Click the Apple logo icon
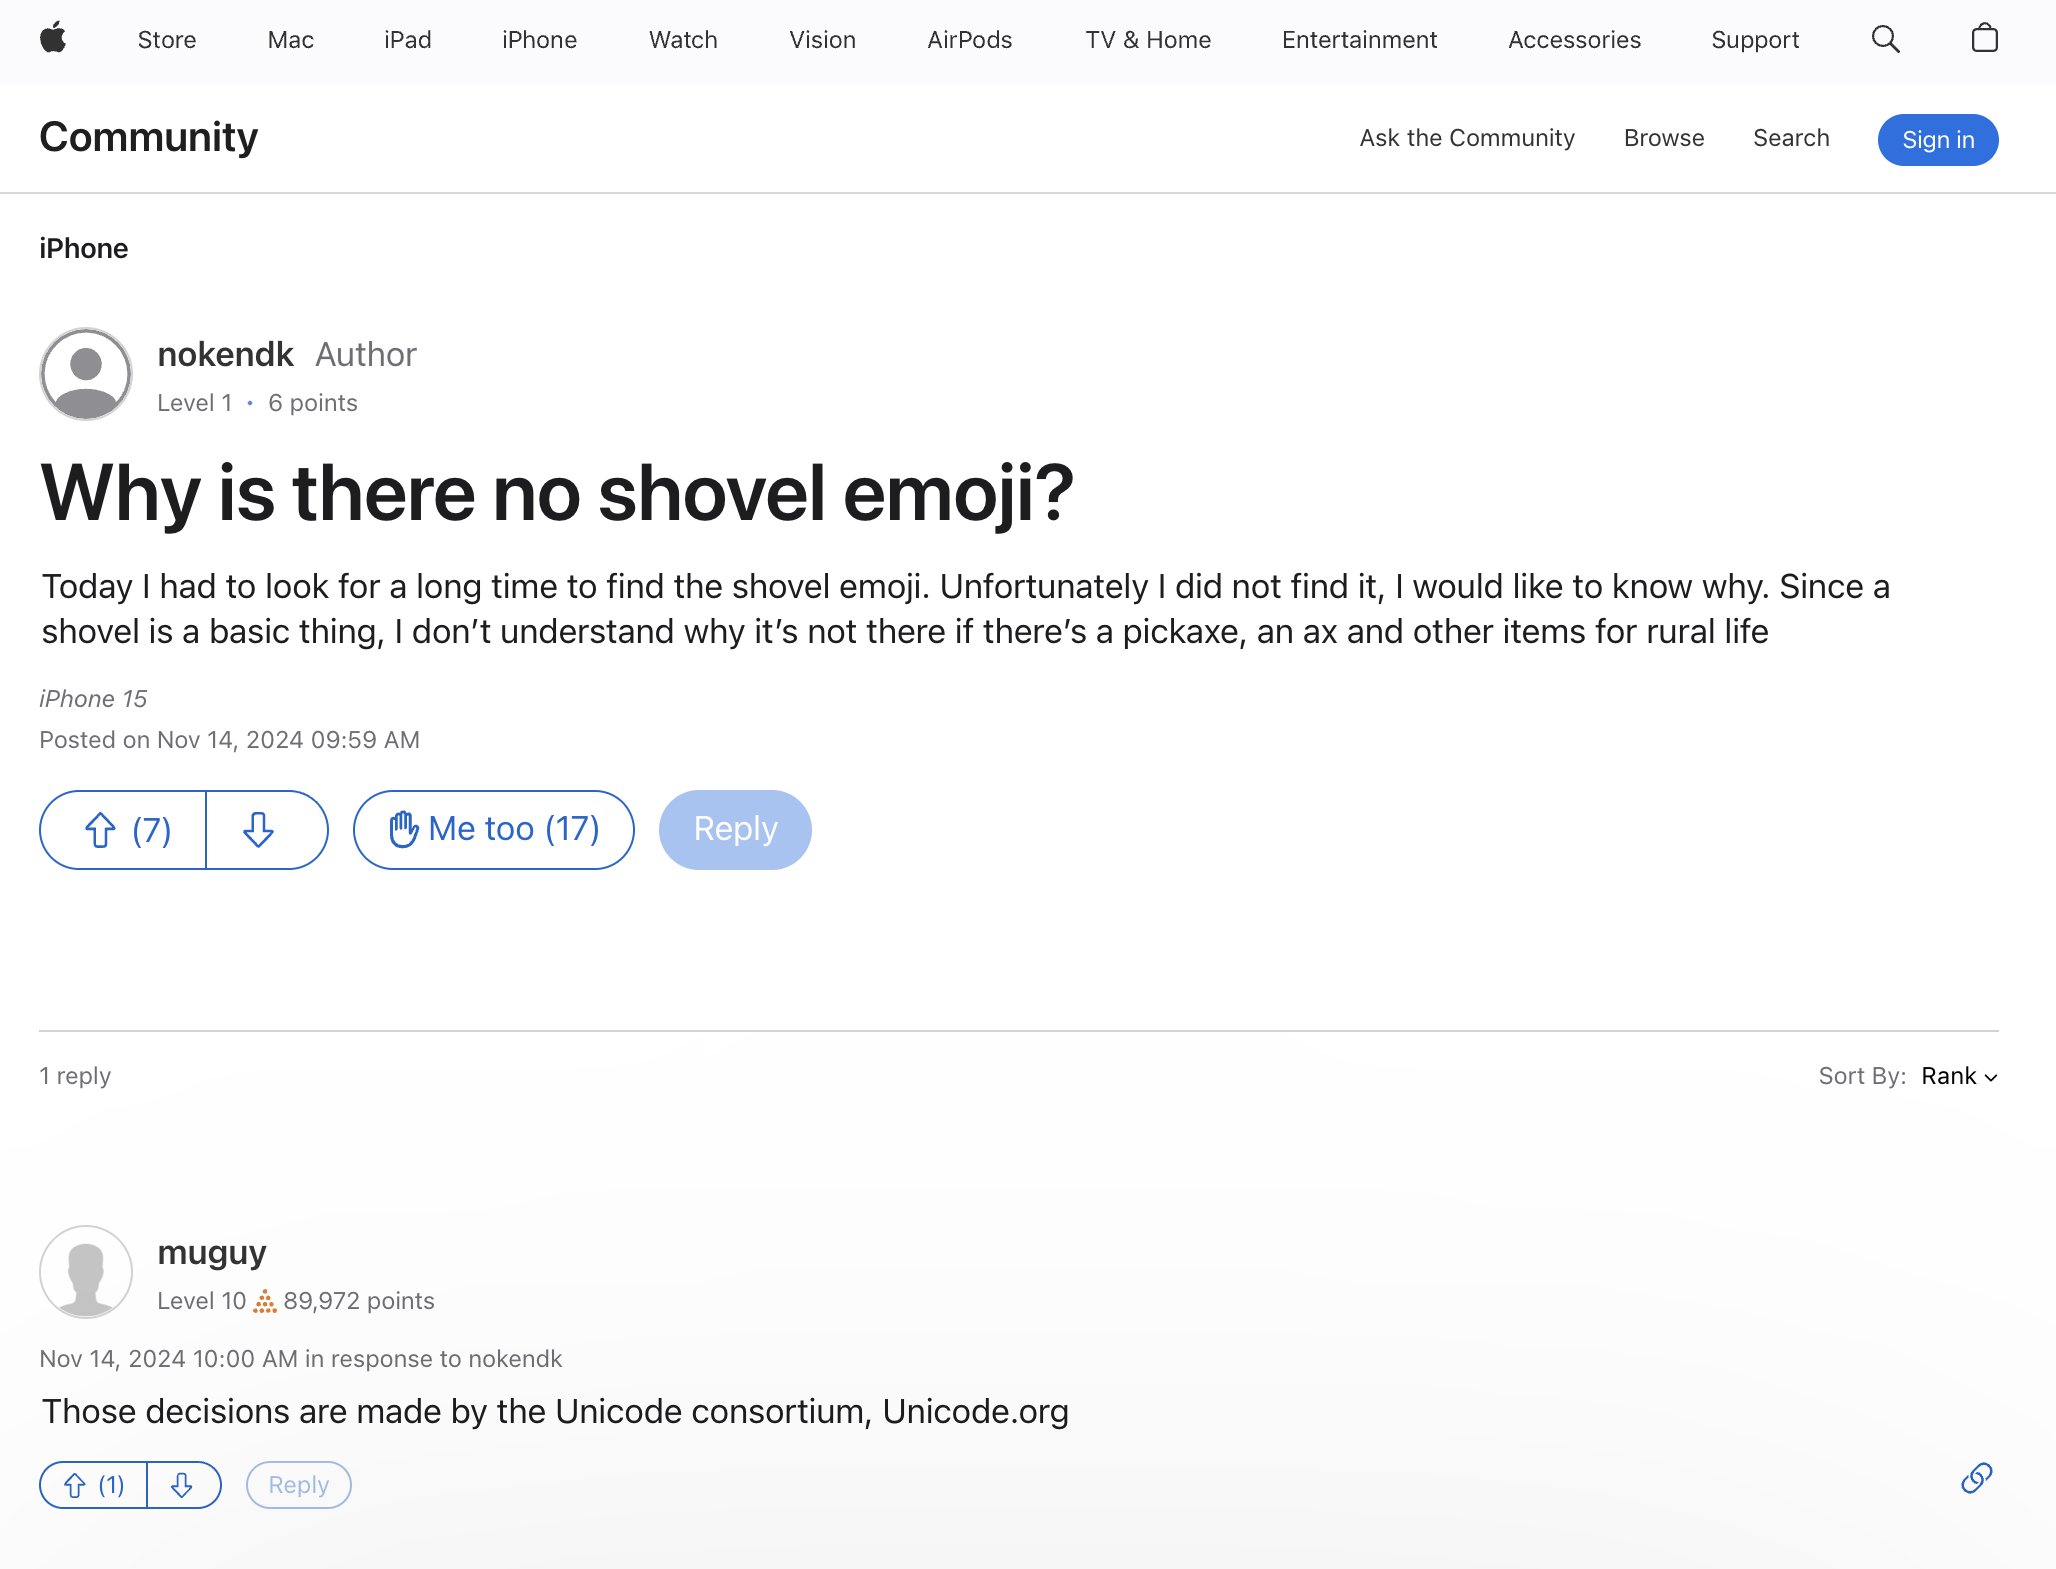Viewport: 2056px width, 1569px height. click(x=53, y=39)
